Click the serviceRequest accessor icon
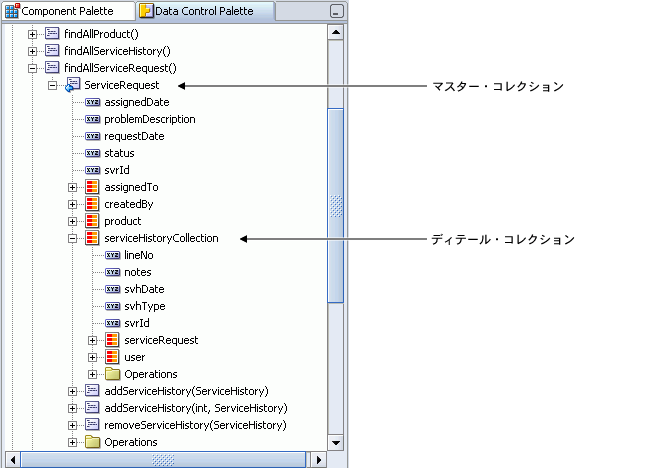Image resolution: width=648 pixels, height=468 pixels. [112, 340]
